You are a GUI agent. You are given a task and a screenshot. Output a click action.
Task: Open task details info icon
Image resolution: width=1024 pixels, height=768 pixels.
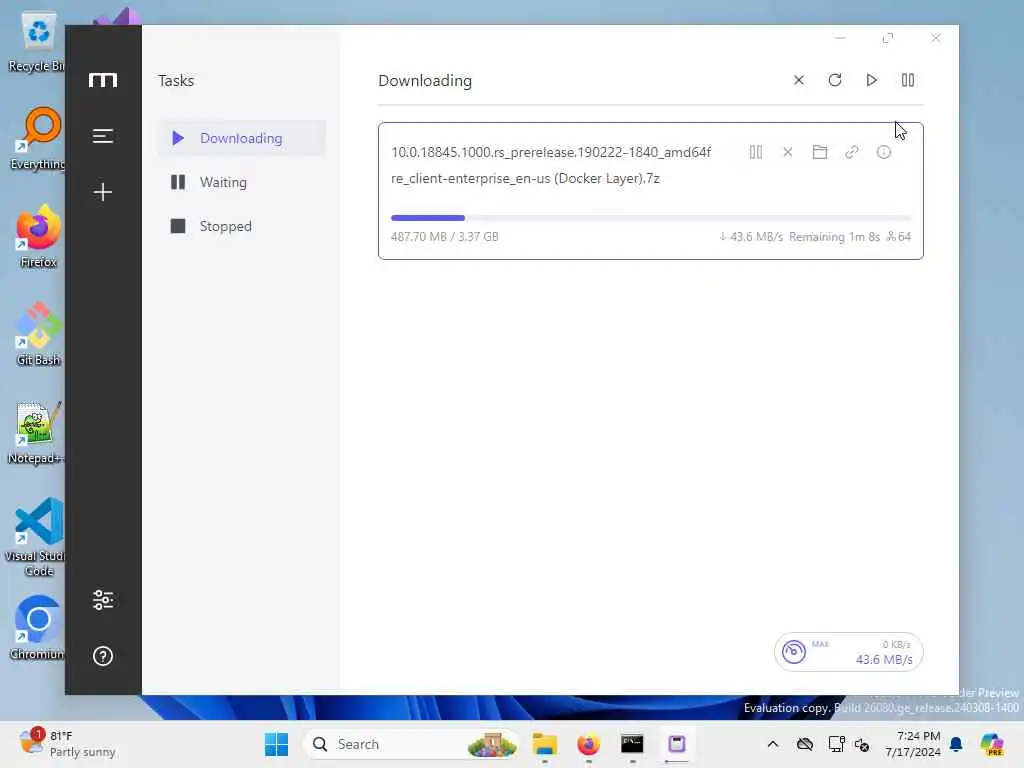point(884,152)
